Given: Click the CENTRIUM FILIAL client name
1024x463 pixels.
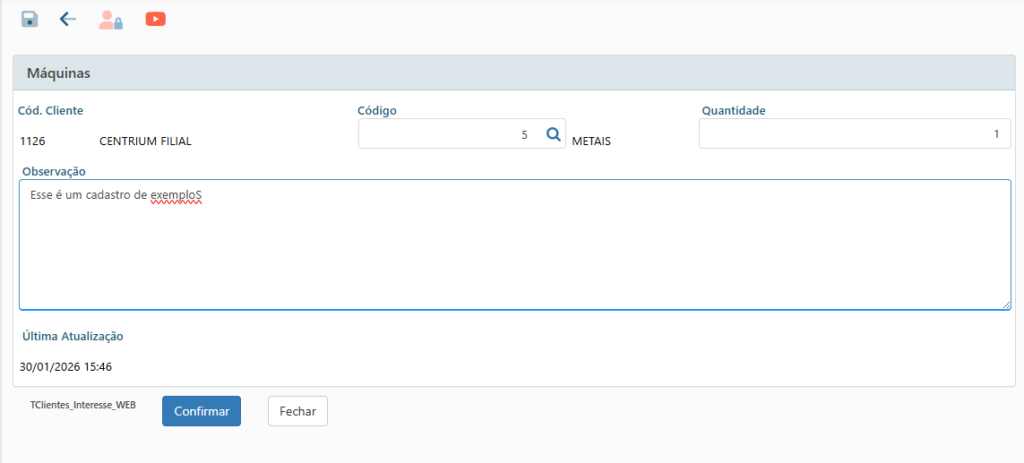Looking at the screenshot, I should [145, 141].
